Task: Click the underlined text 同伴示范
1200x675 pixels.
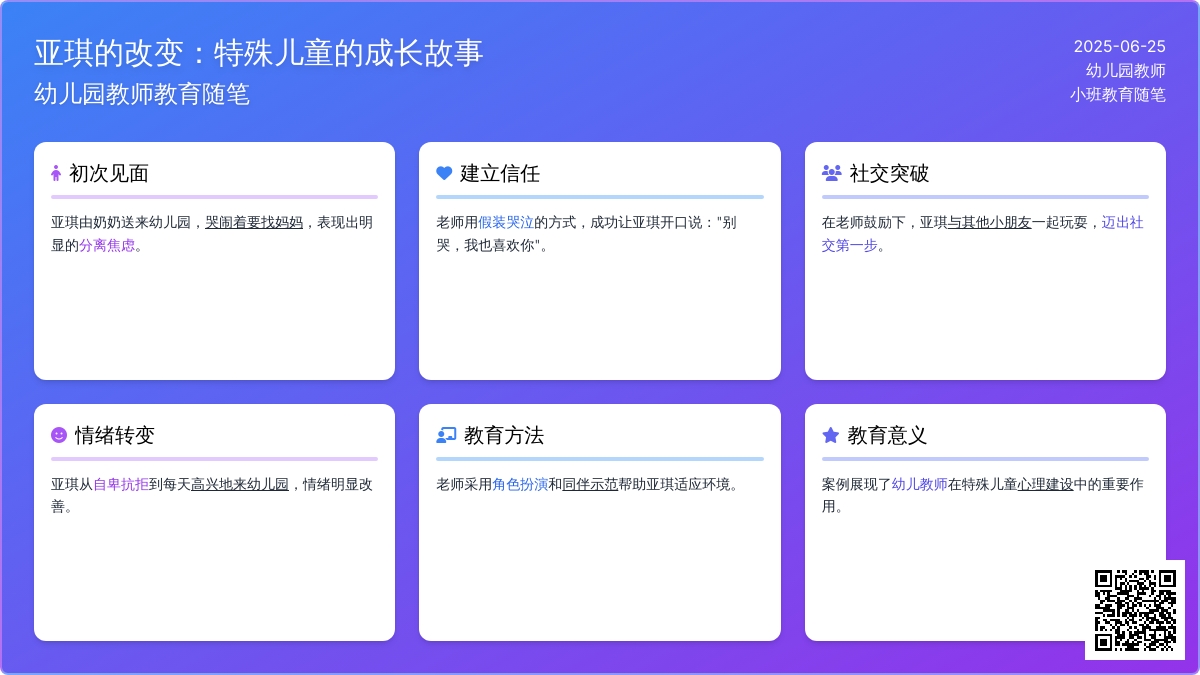Action: click(x=590, y=484)
